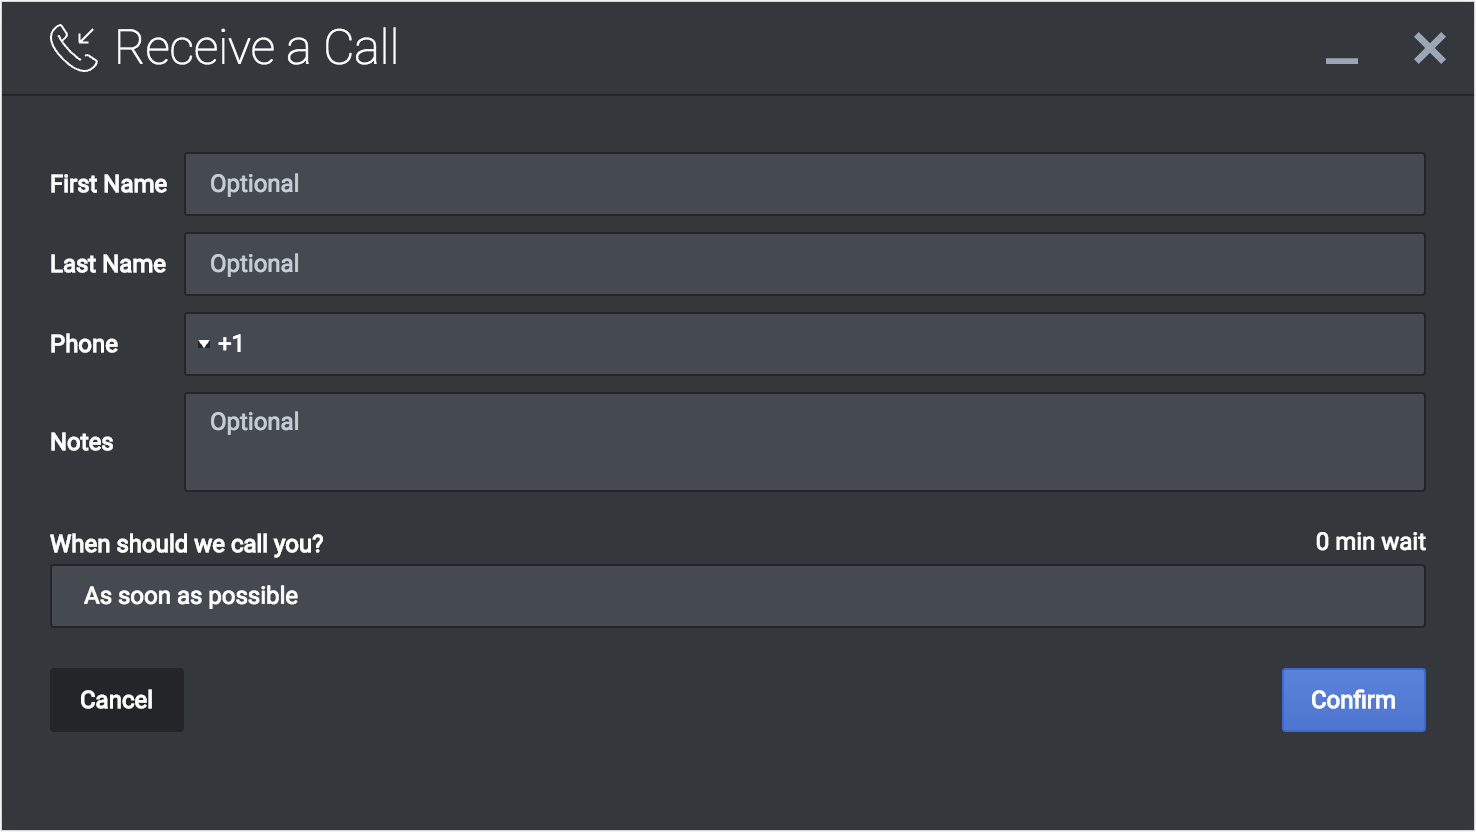Click the empty middle of the header bar

pos(860,48)
